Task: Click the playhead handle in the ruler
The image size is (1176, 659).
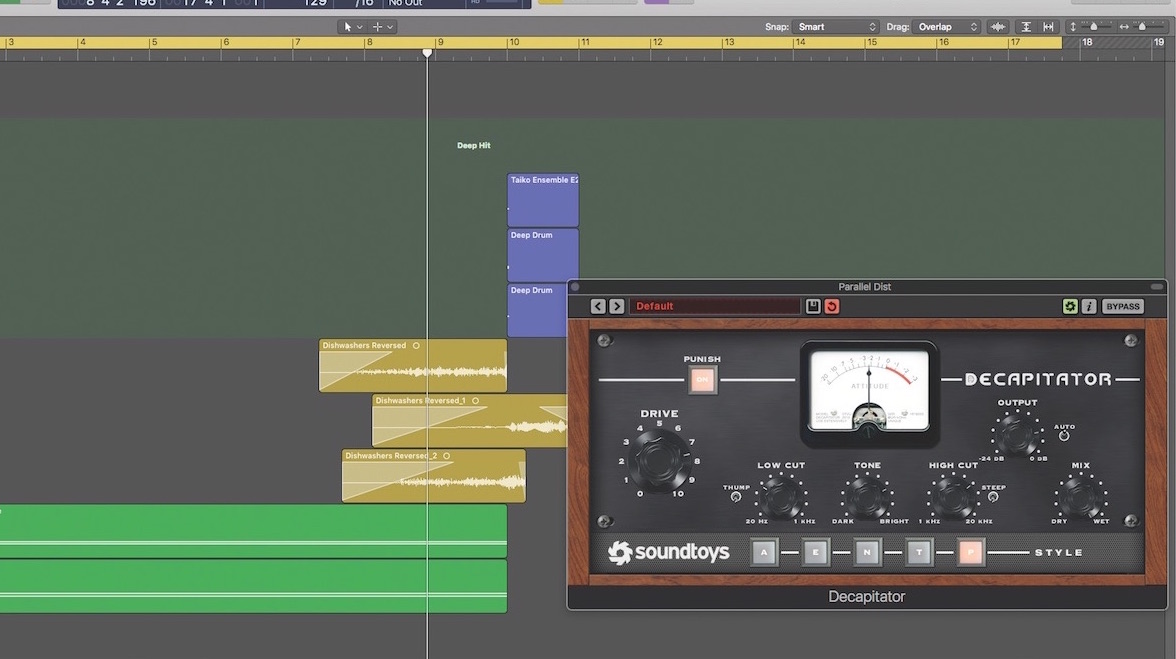Action: pos(428,53)
